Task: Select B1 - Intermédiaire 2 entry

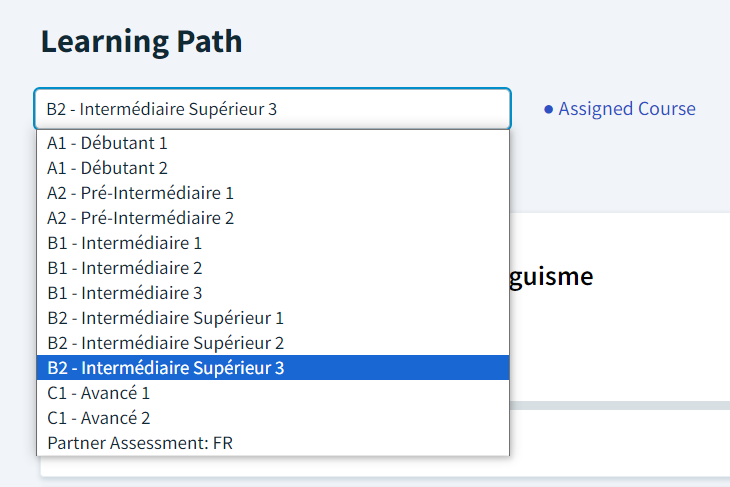Action: coord(124,268)
